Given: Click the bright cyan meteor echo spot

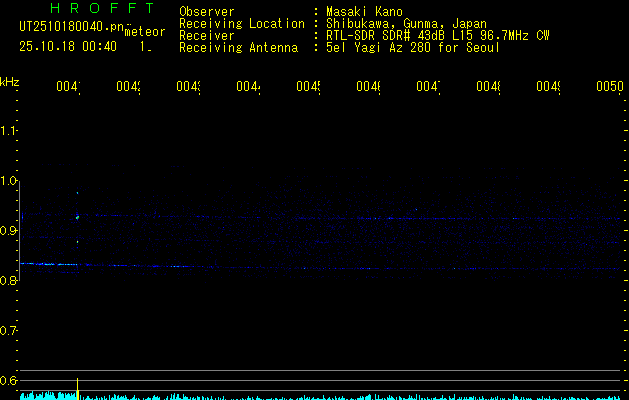Looking at the screenshot, I should coord(77,216).
